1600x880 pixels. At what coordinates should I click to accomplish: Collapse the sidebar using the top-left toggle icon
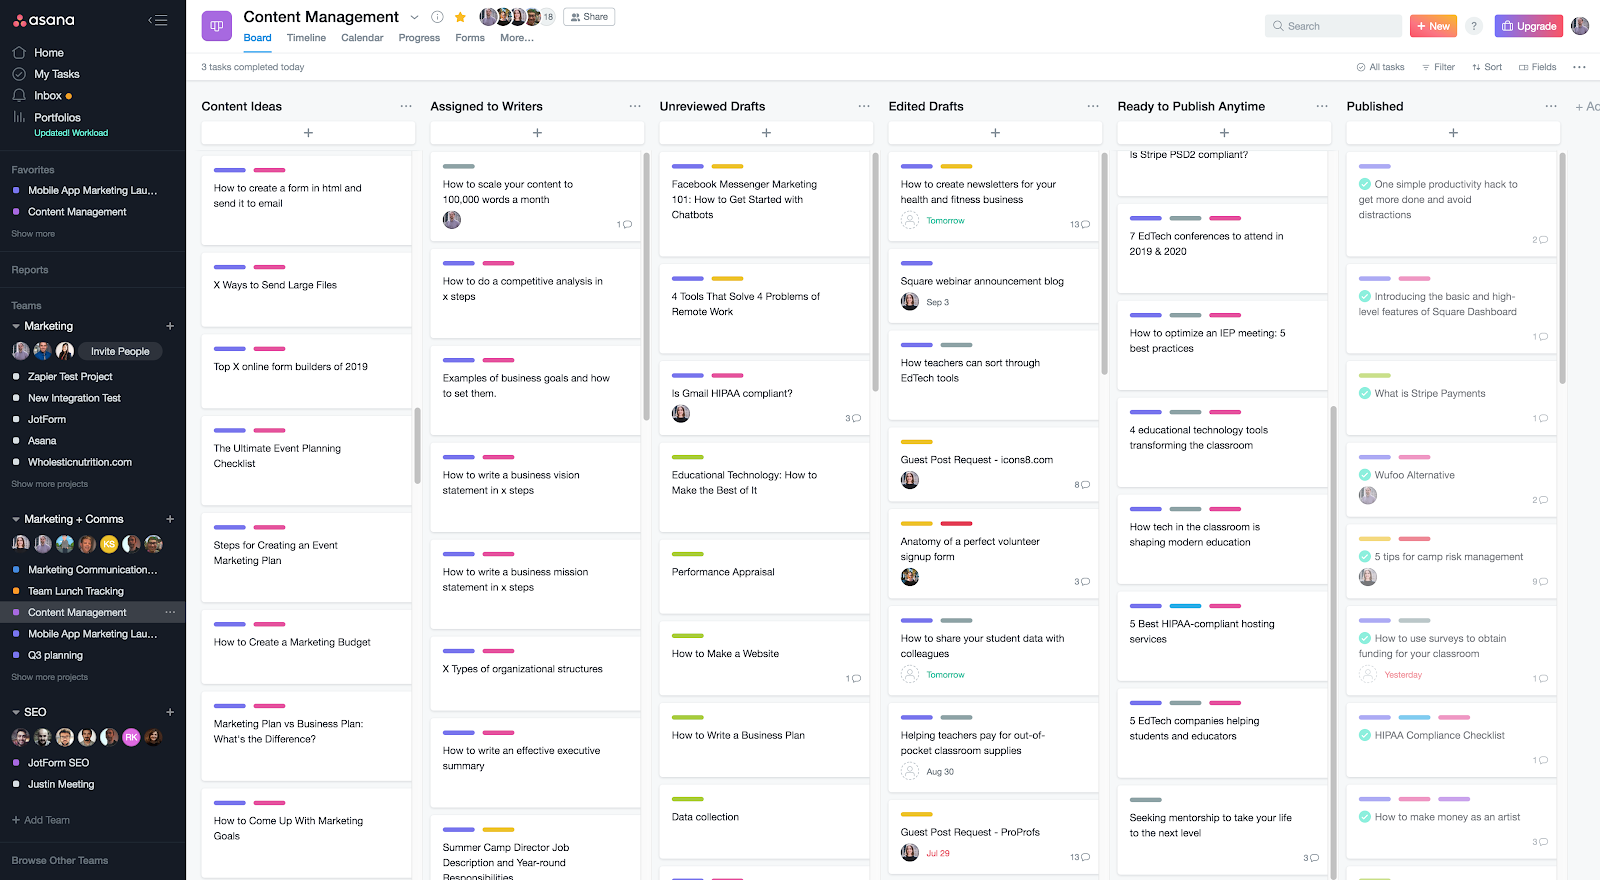(158, 20)
